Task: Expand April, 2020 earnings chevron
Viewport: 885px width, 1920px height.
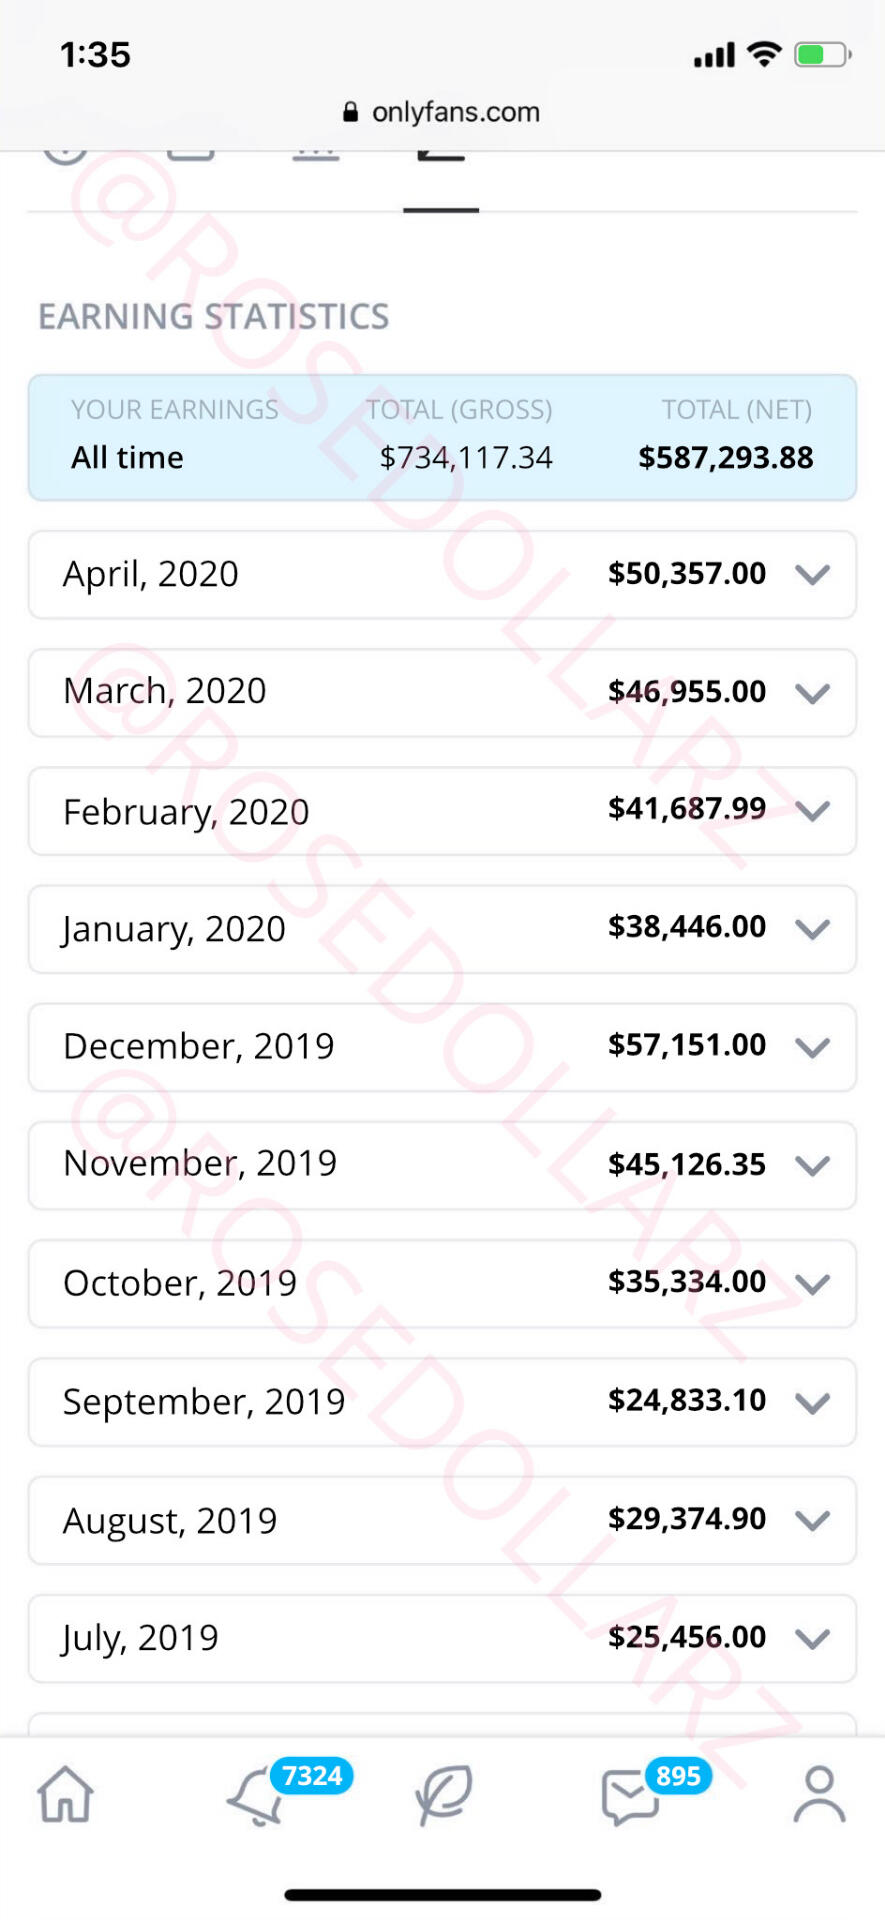Action: (x=812, y=575)
